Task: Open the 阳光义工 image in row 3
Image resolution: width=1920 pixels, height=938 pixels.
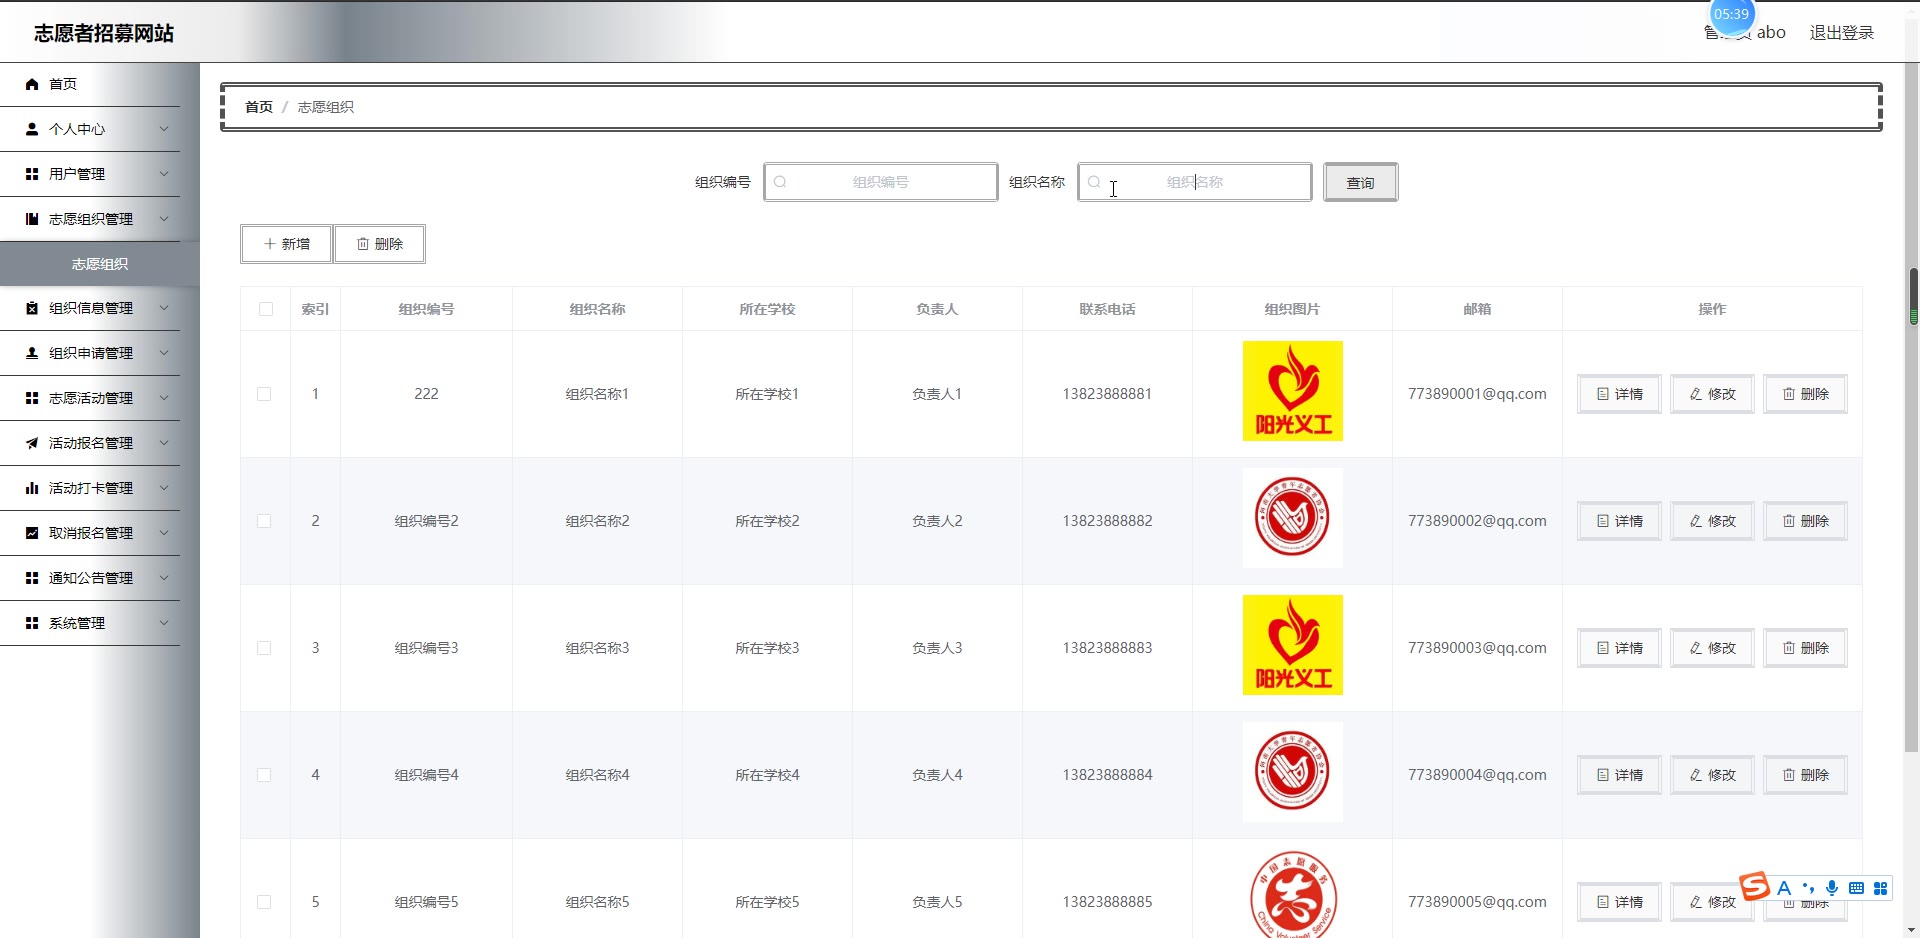Action: [x=1292, y=645]
